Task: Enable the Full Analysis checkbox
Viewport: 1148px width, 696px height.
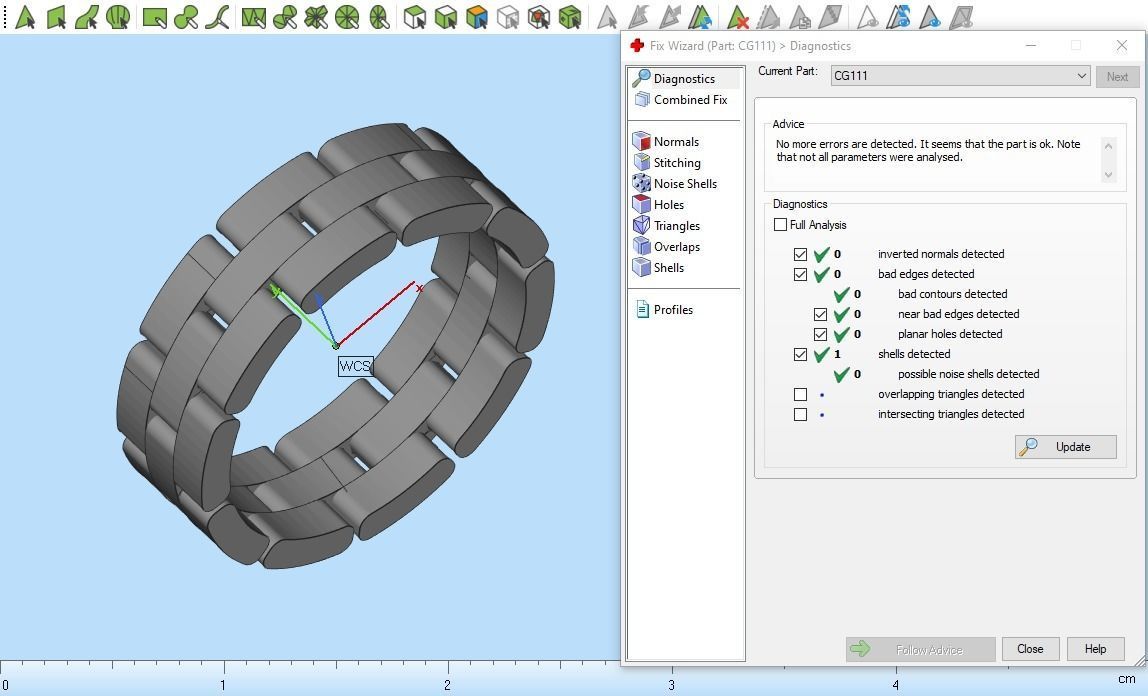Action: point(780,225)
